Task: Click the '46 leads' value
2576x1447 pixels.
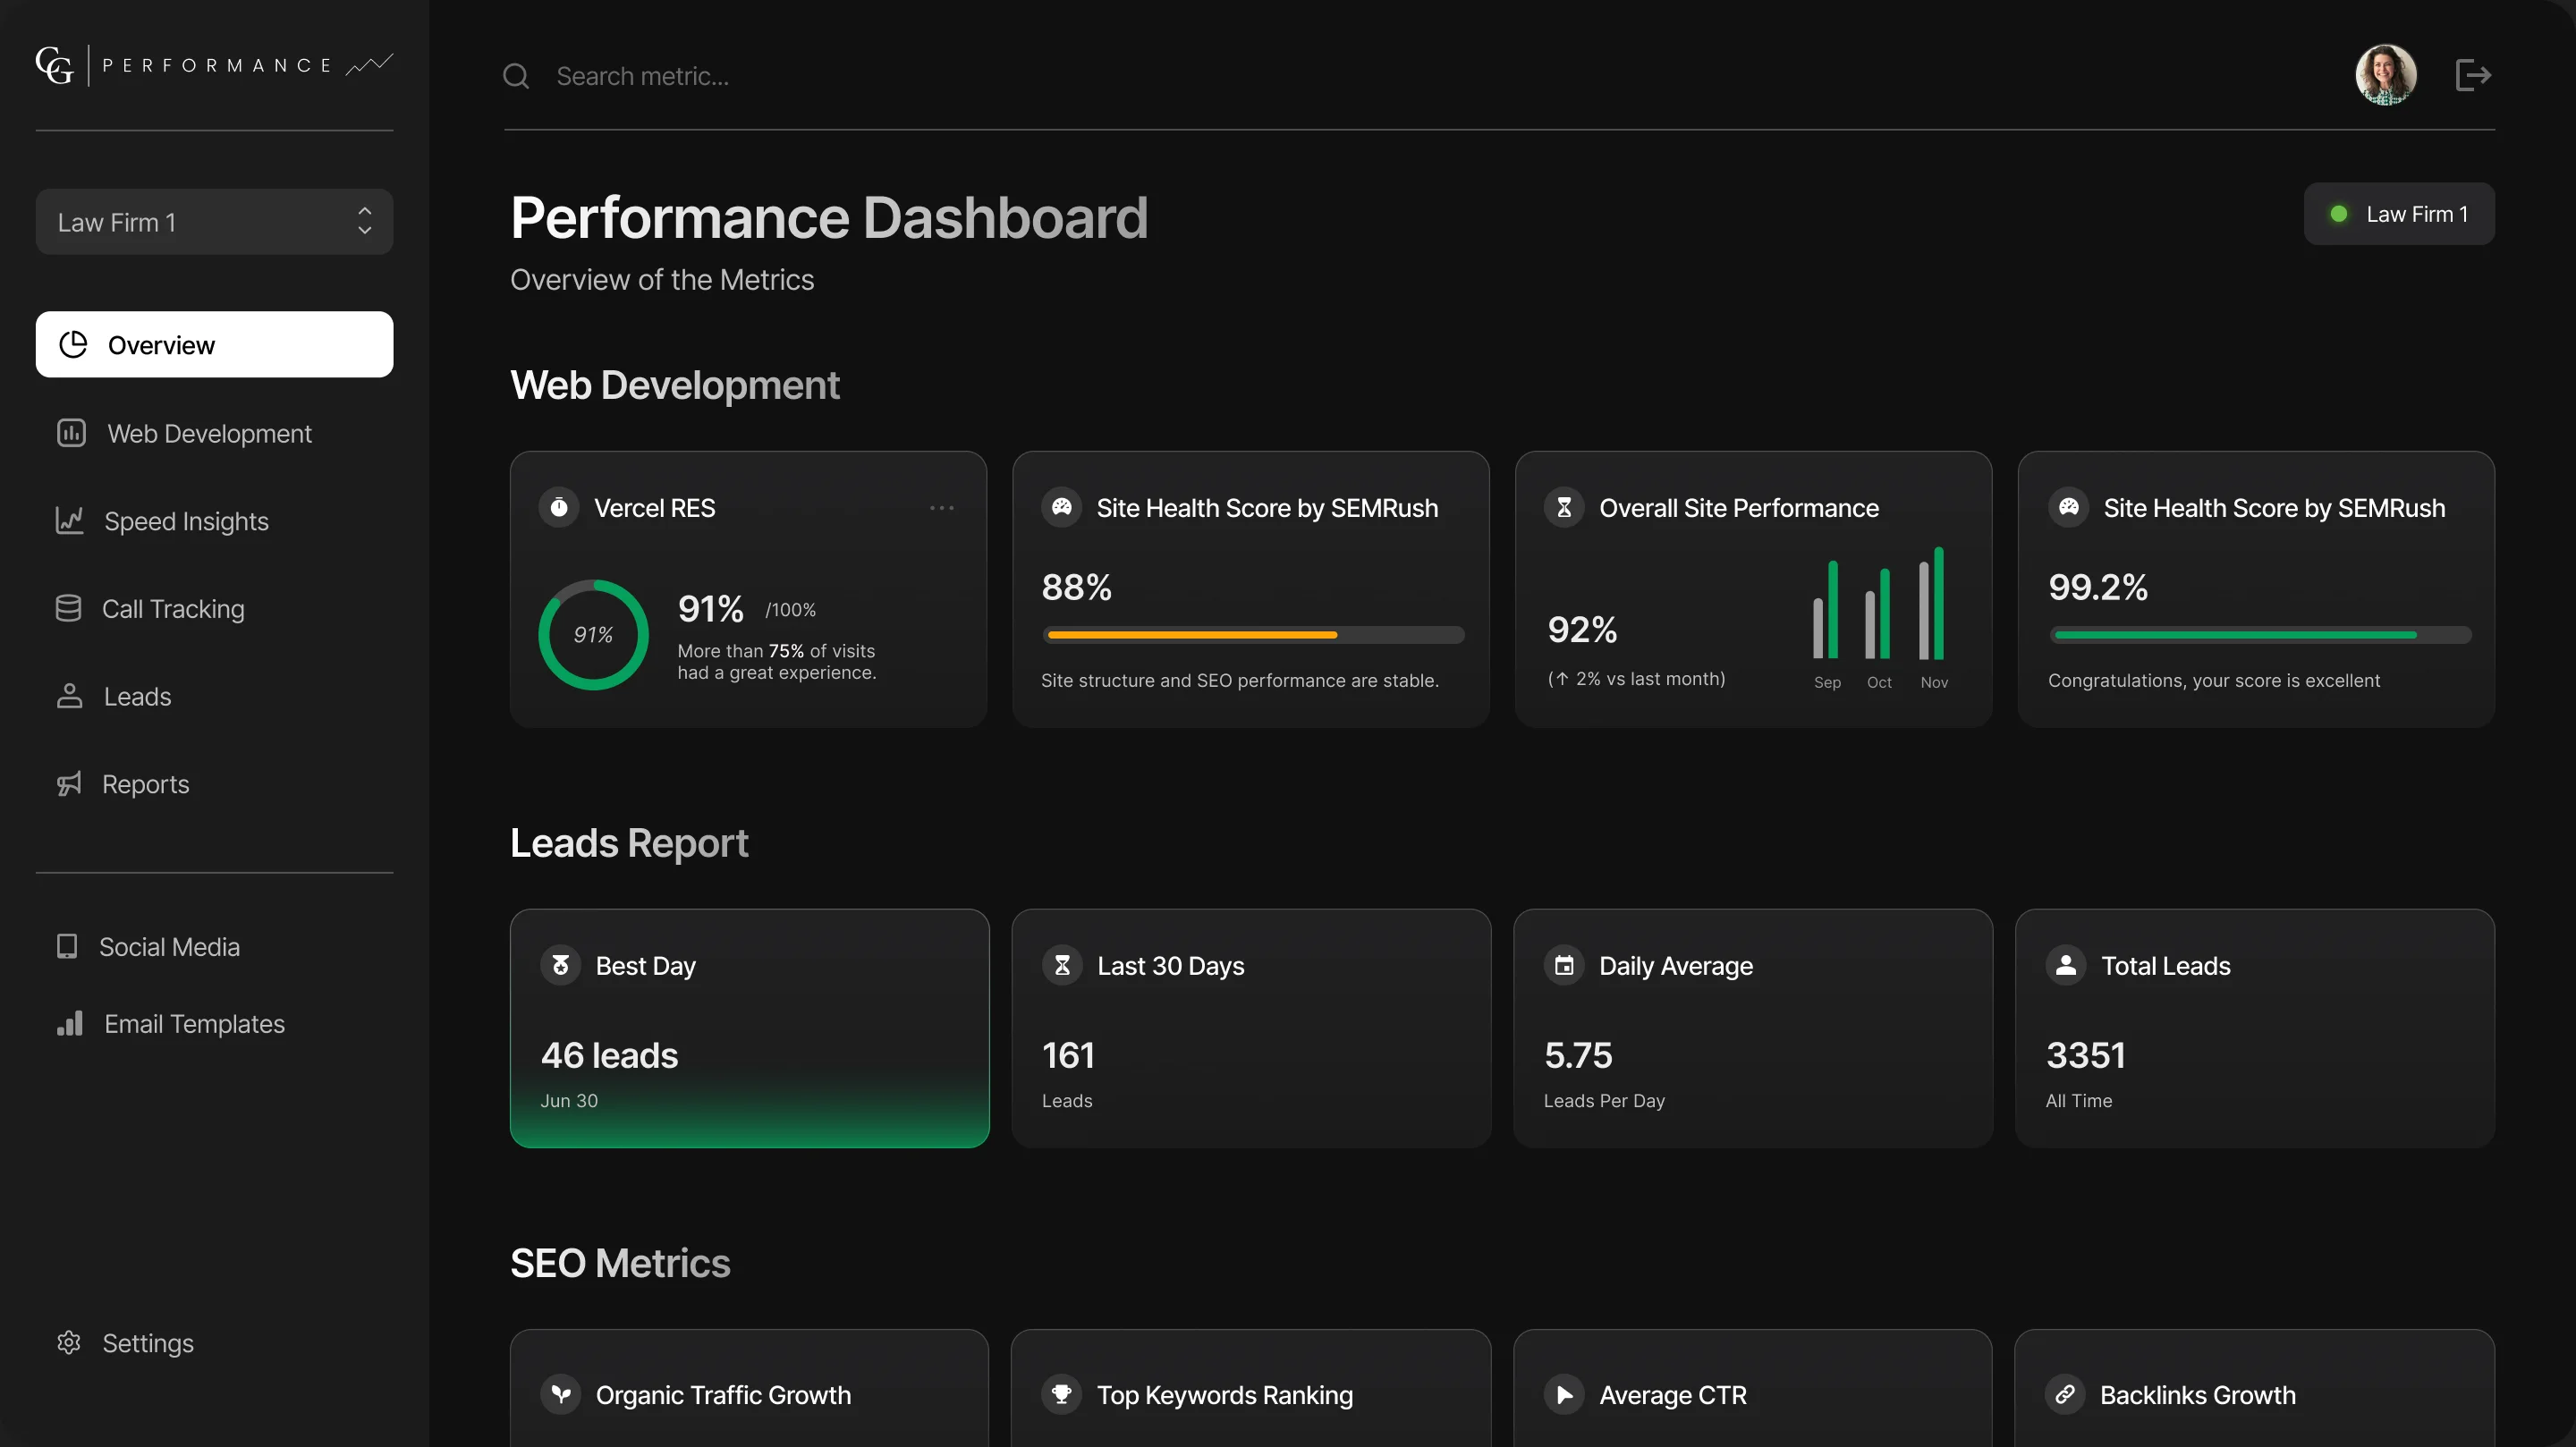Action: click(x=609, y=1055)
